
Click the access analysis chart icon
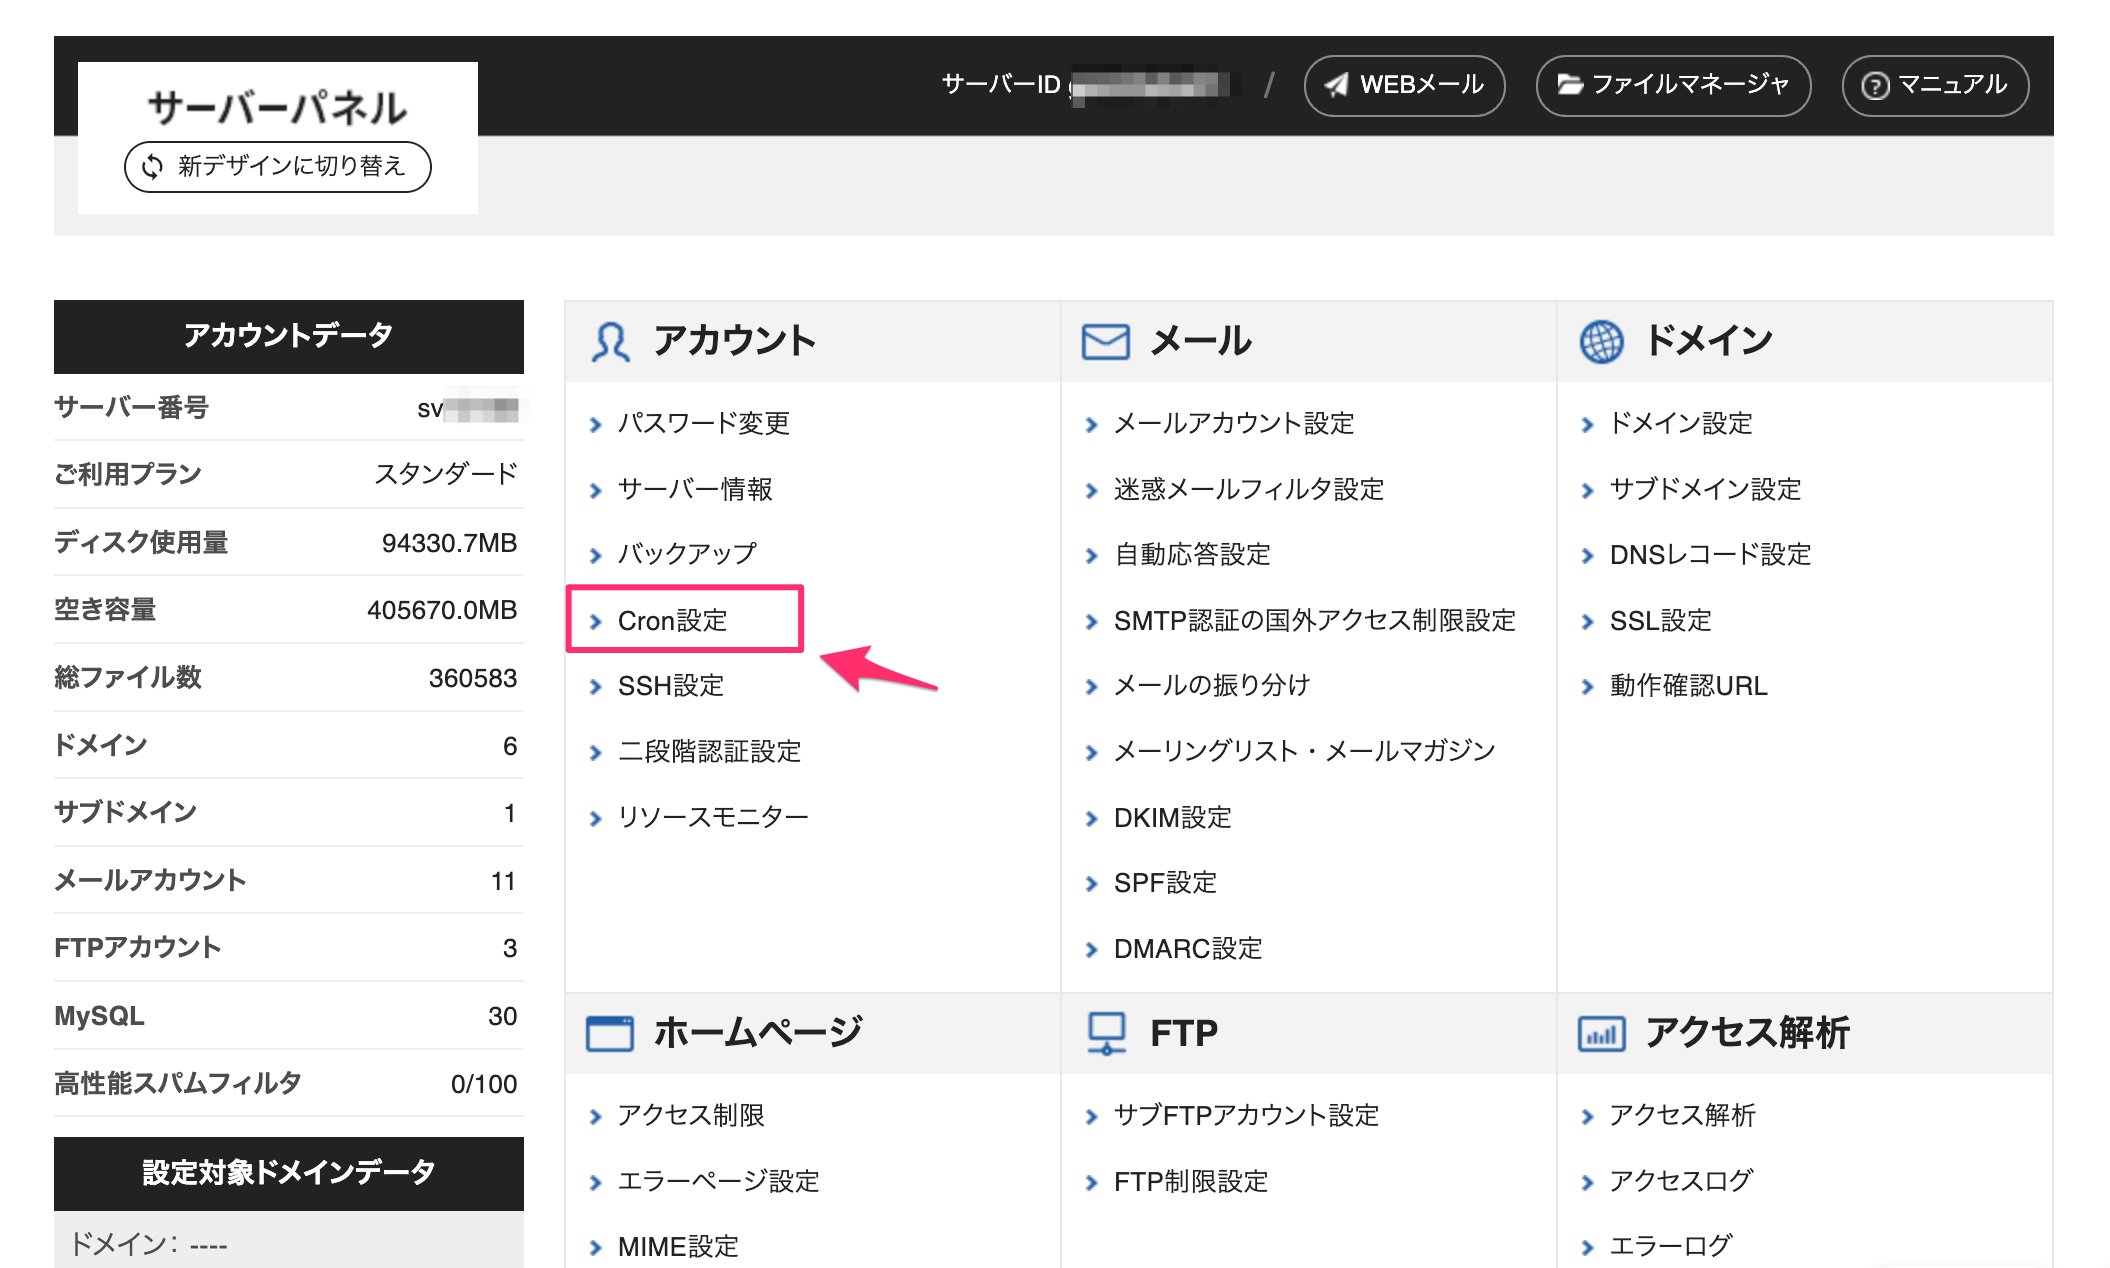click(1601, 1033)
